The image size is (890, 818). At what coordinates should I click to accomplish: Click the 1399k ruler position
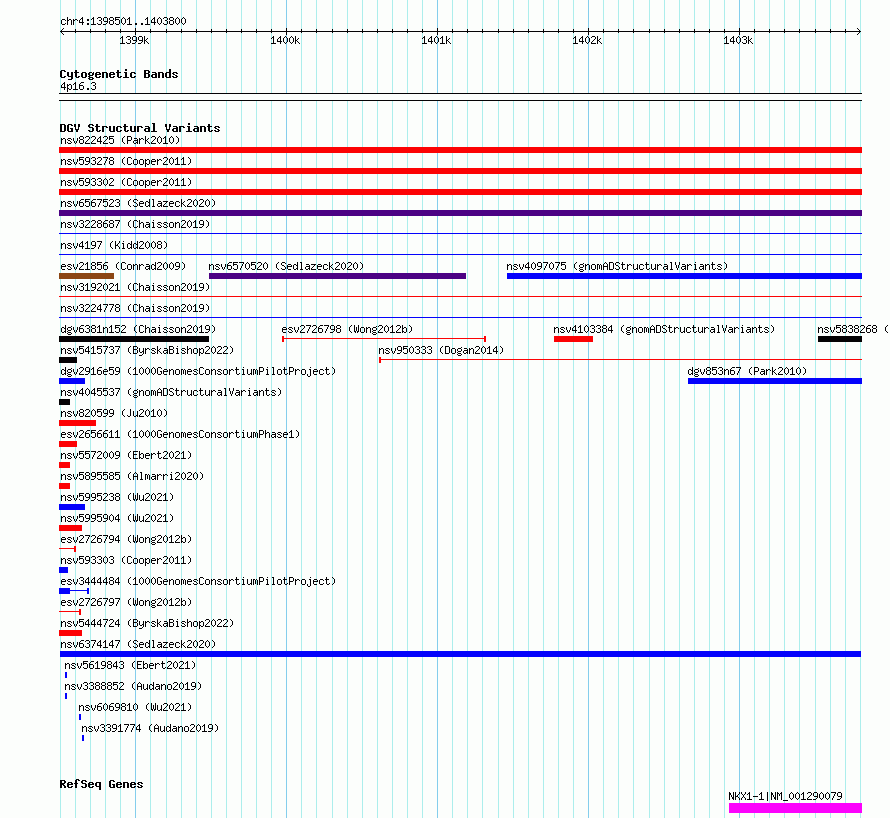[x=135, y=40]
